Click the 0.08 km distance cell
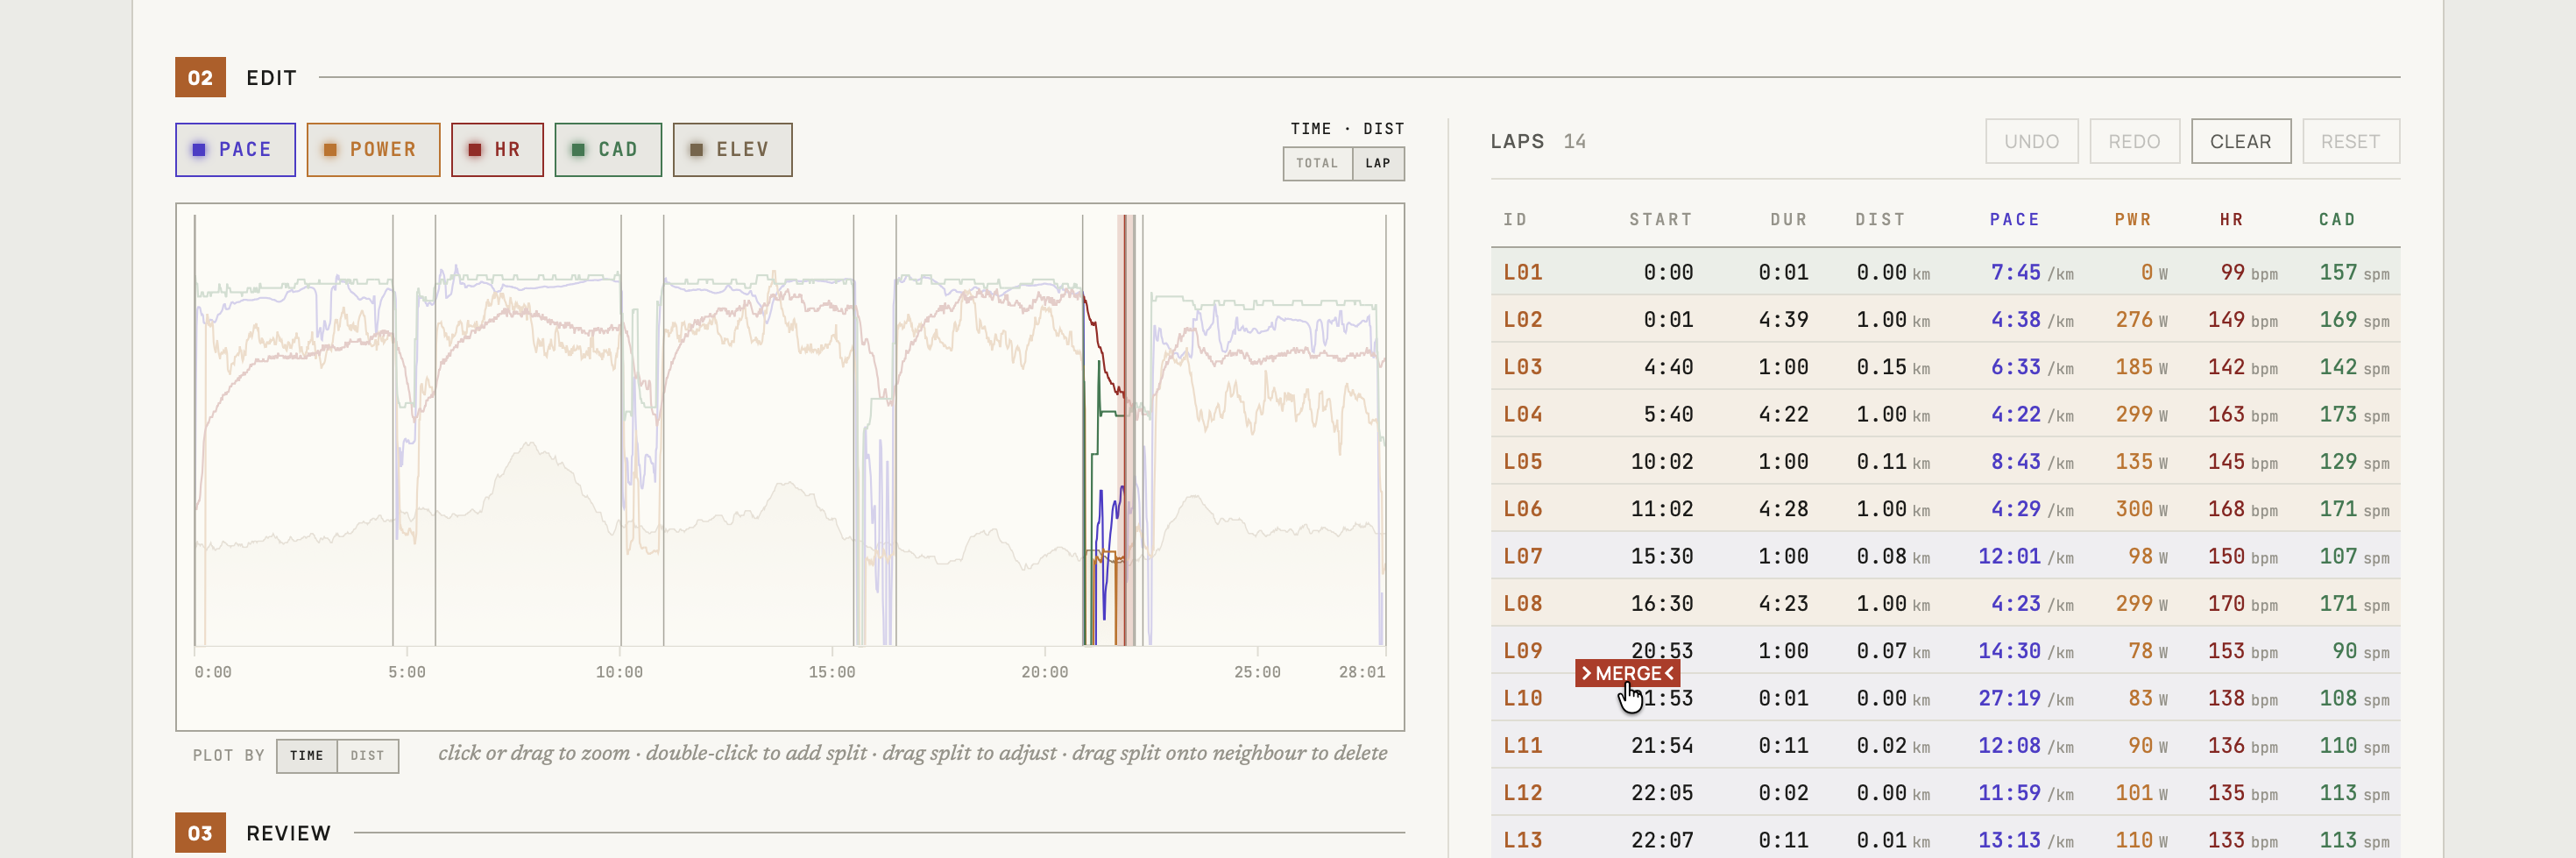 click(1893, 557)
